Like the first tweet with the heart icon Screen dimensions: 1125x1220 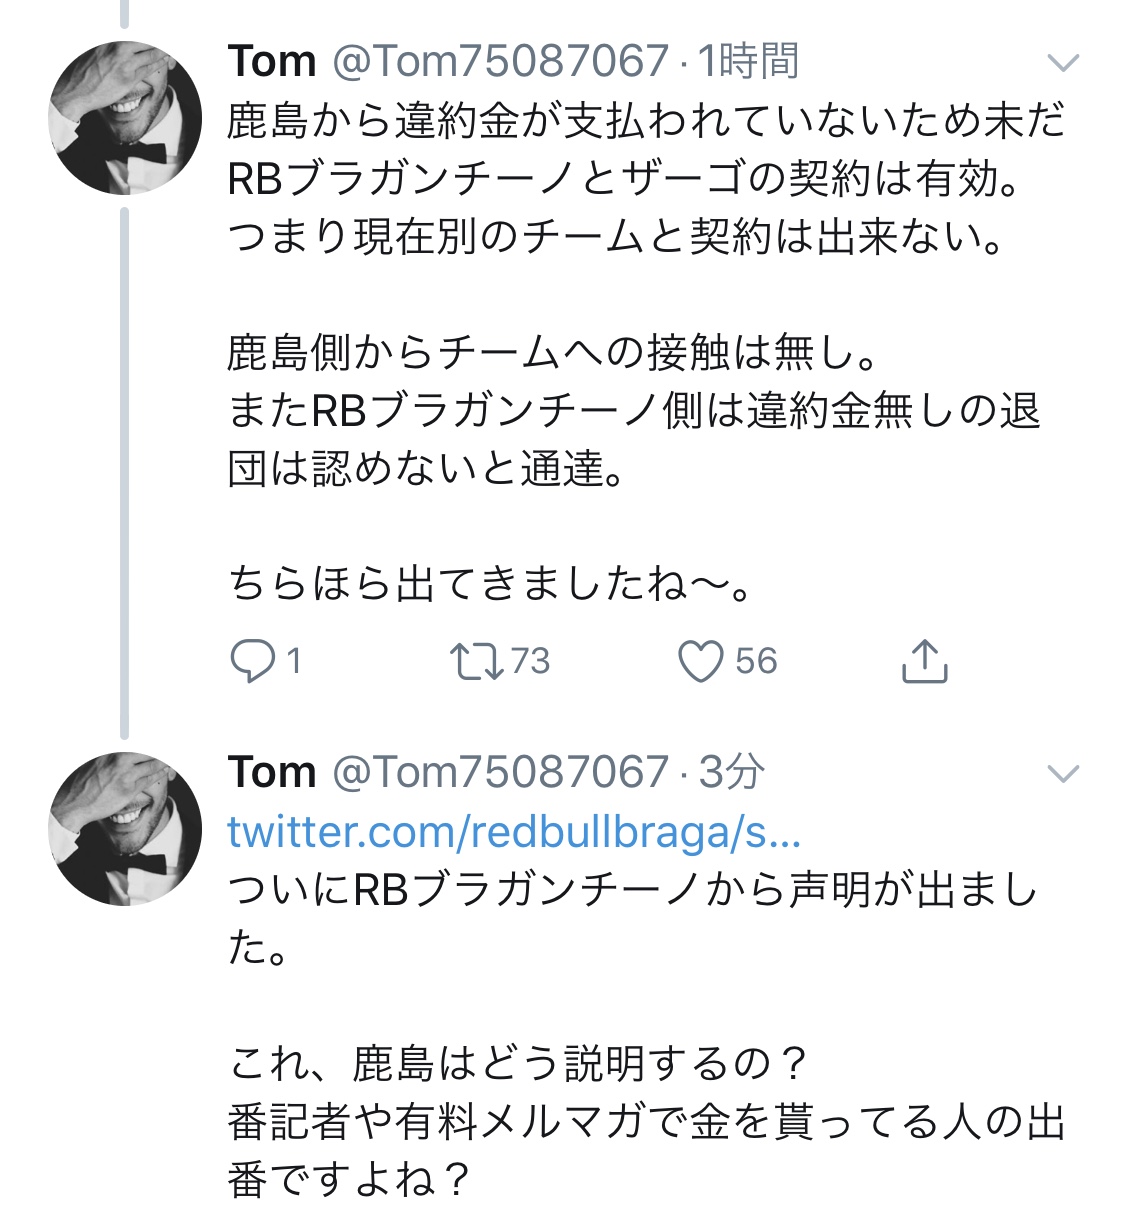[x=700, y=661]
